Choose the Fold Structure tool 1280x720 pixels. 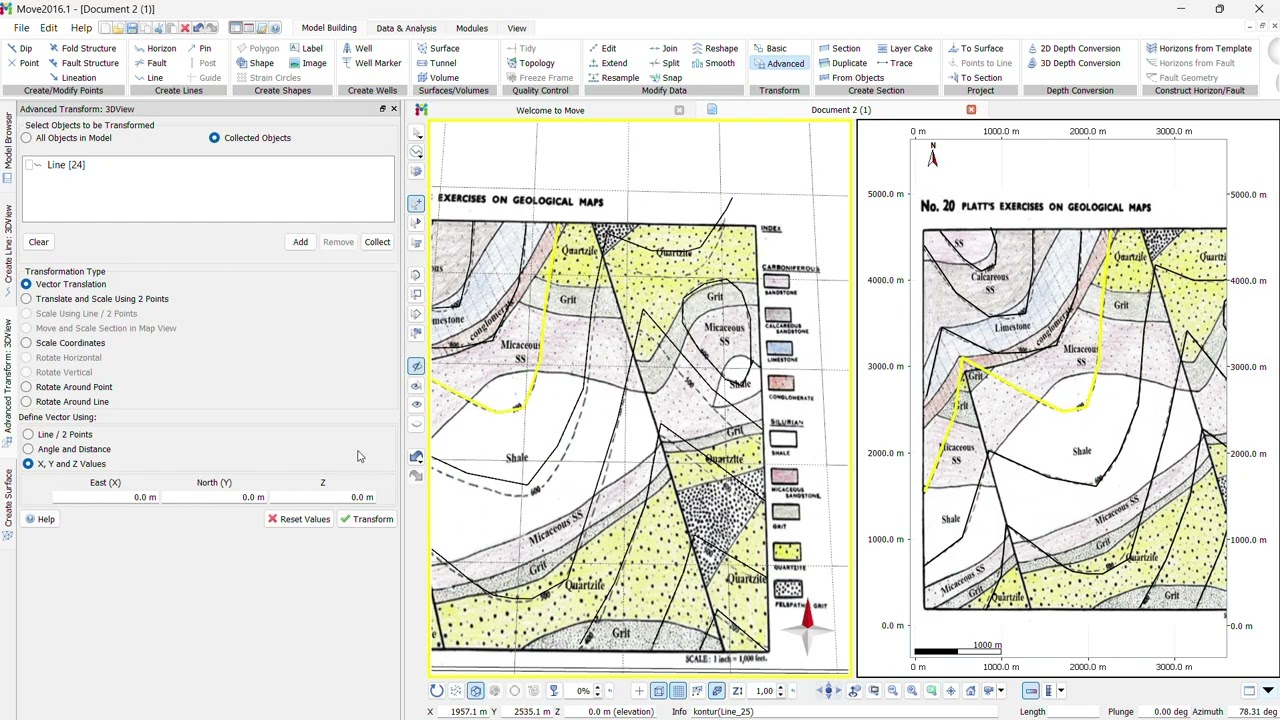(83, 48)
